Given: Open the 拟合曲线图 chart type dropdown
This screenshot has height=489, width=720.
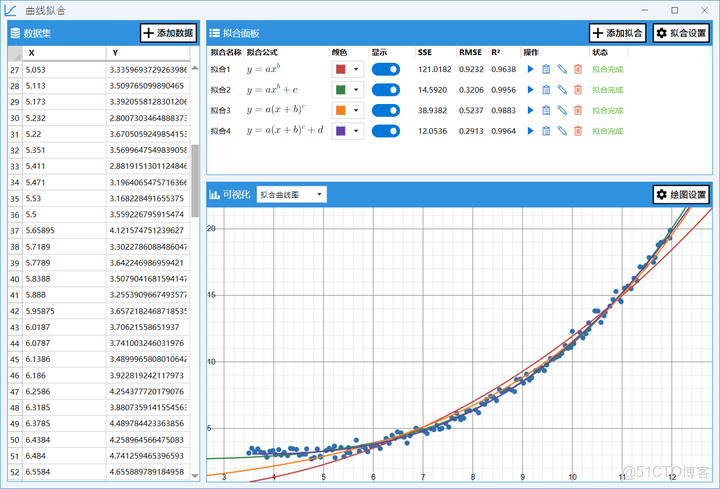Looking at the screenshot, I should 292,194.
